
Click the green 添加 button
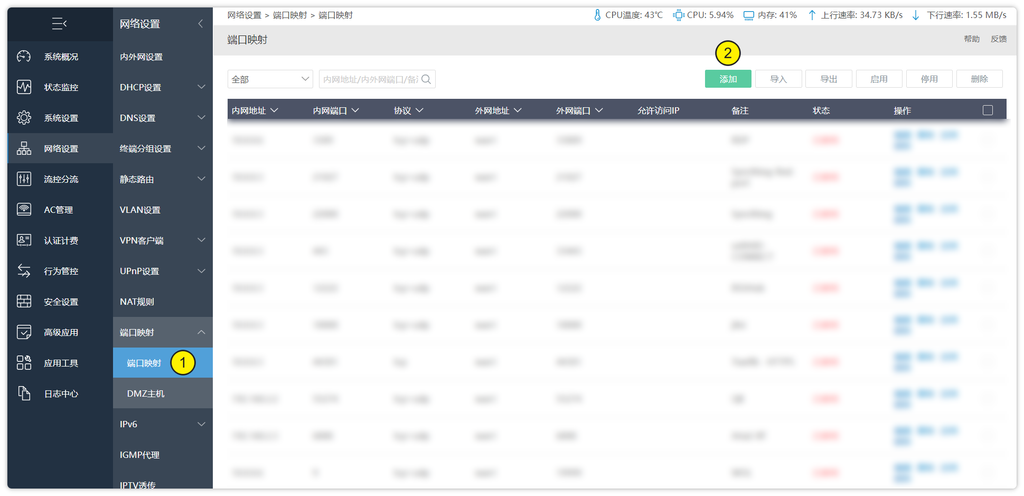coord(727,79)
